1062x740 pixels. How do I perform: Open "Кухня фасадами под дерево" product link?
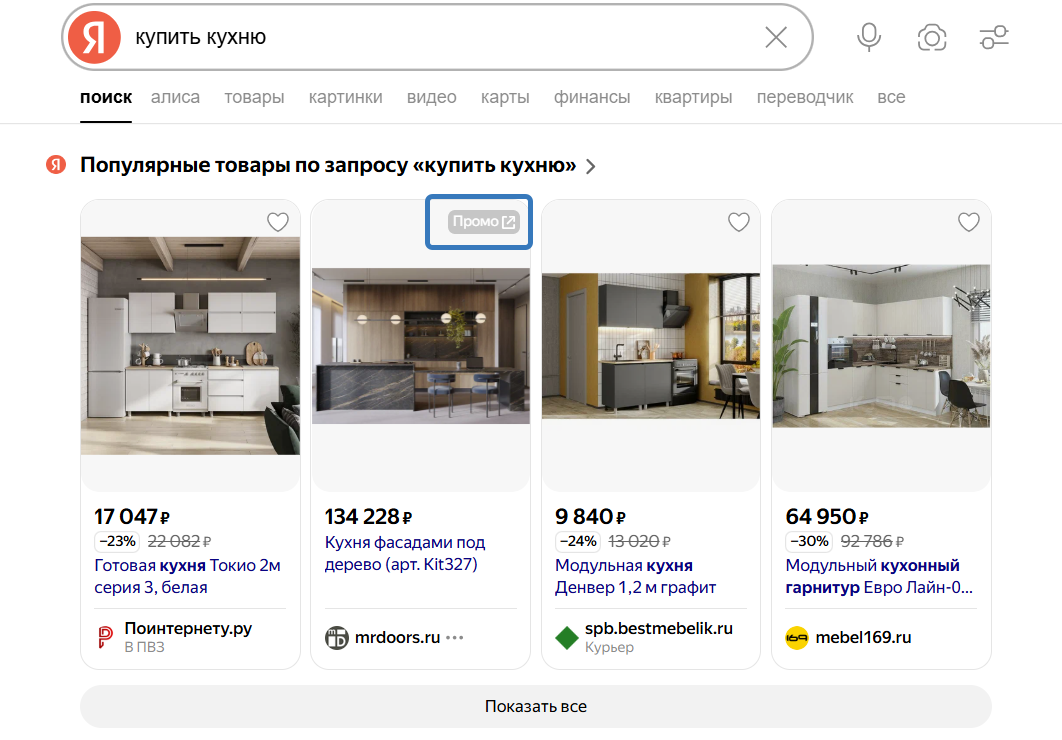(404, 553)
